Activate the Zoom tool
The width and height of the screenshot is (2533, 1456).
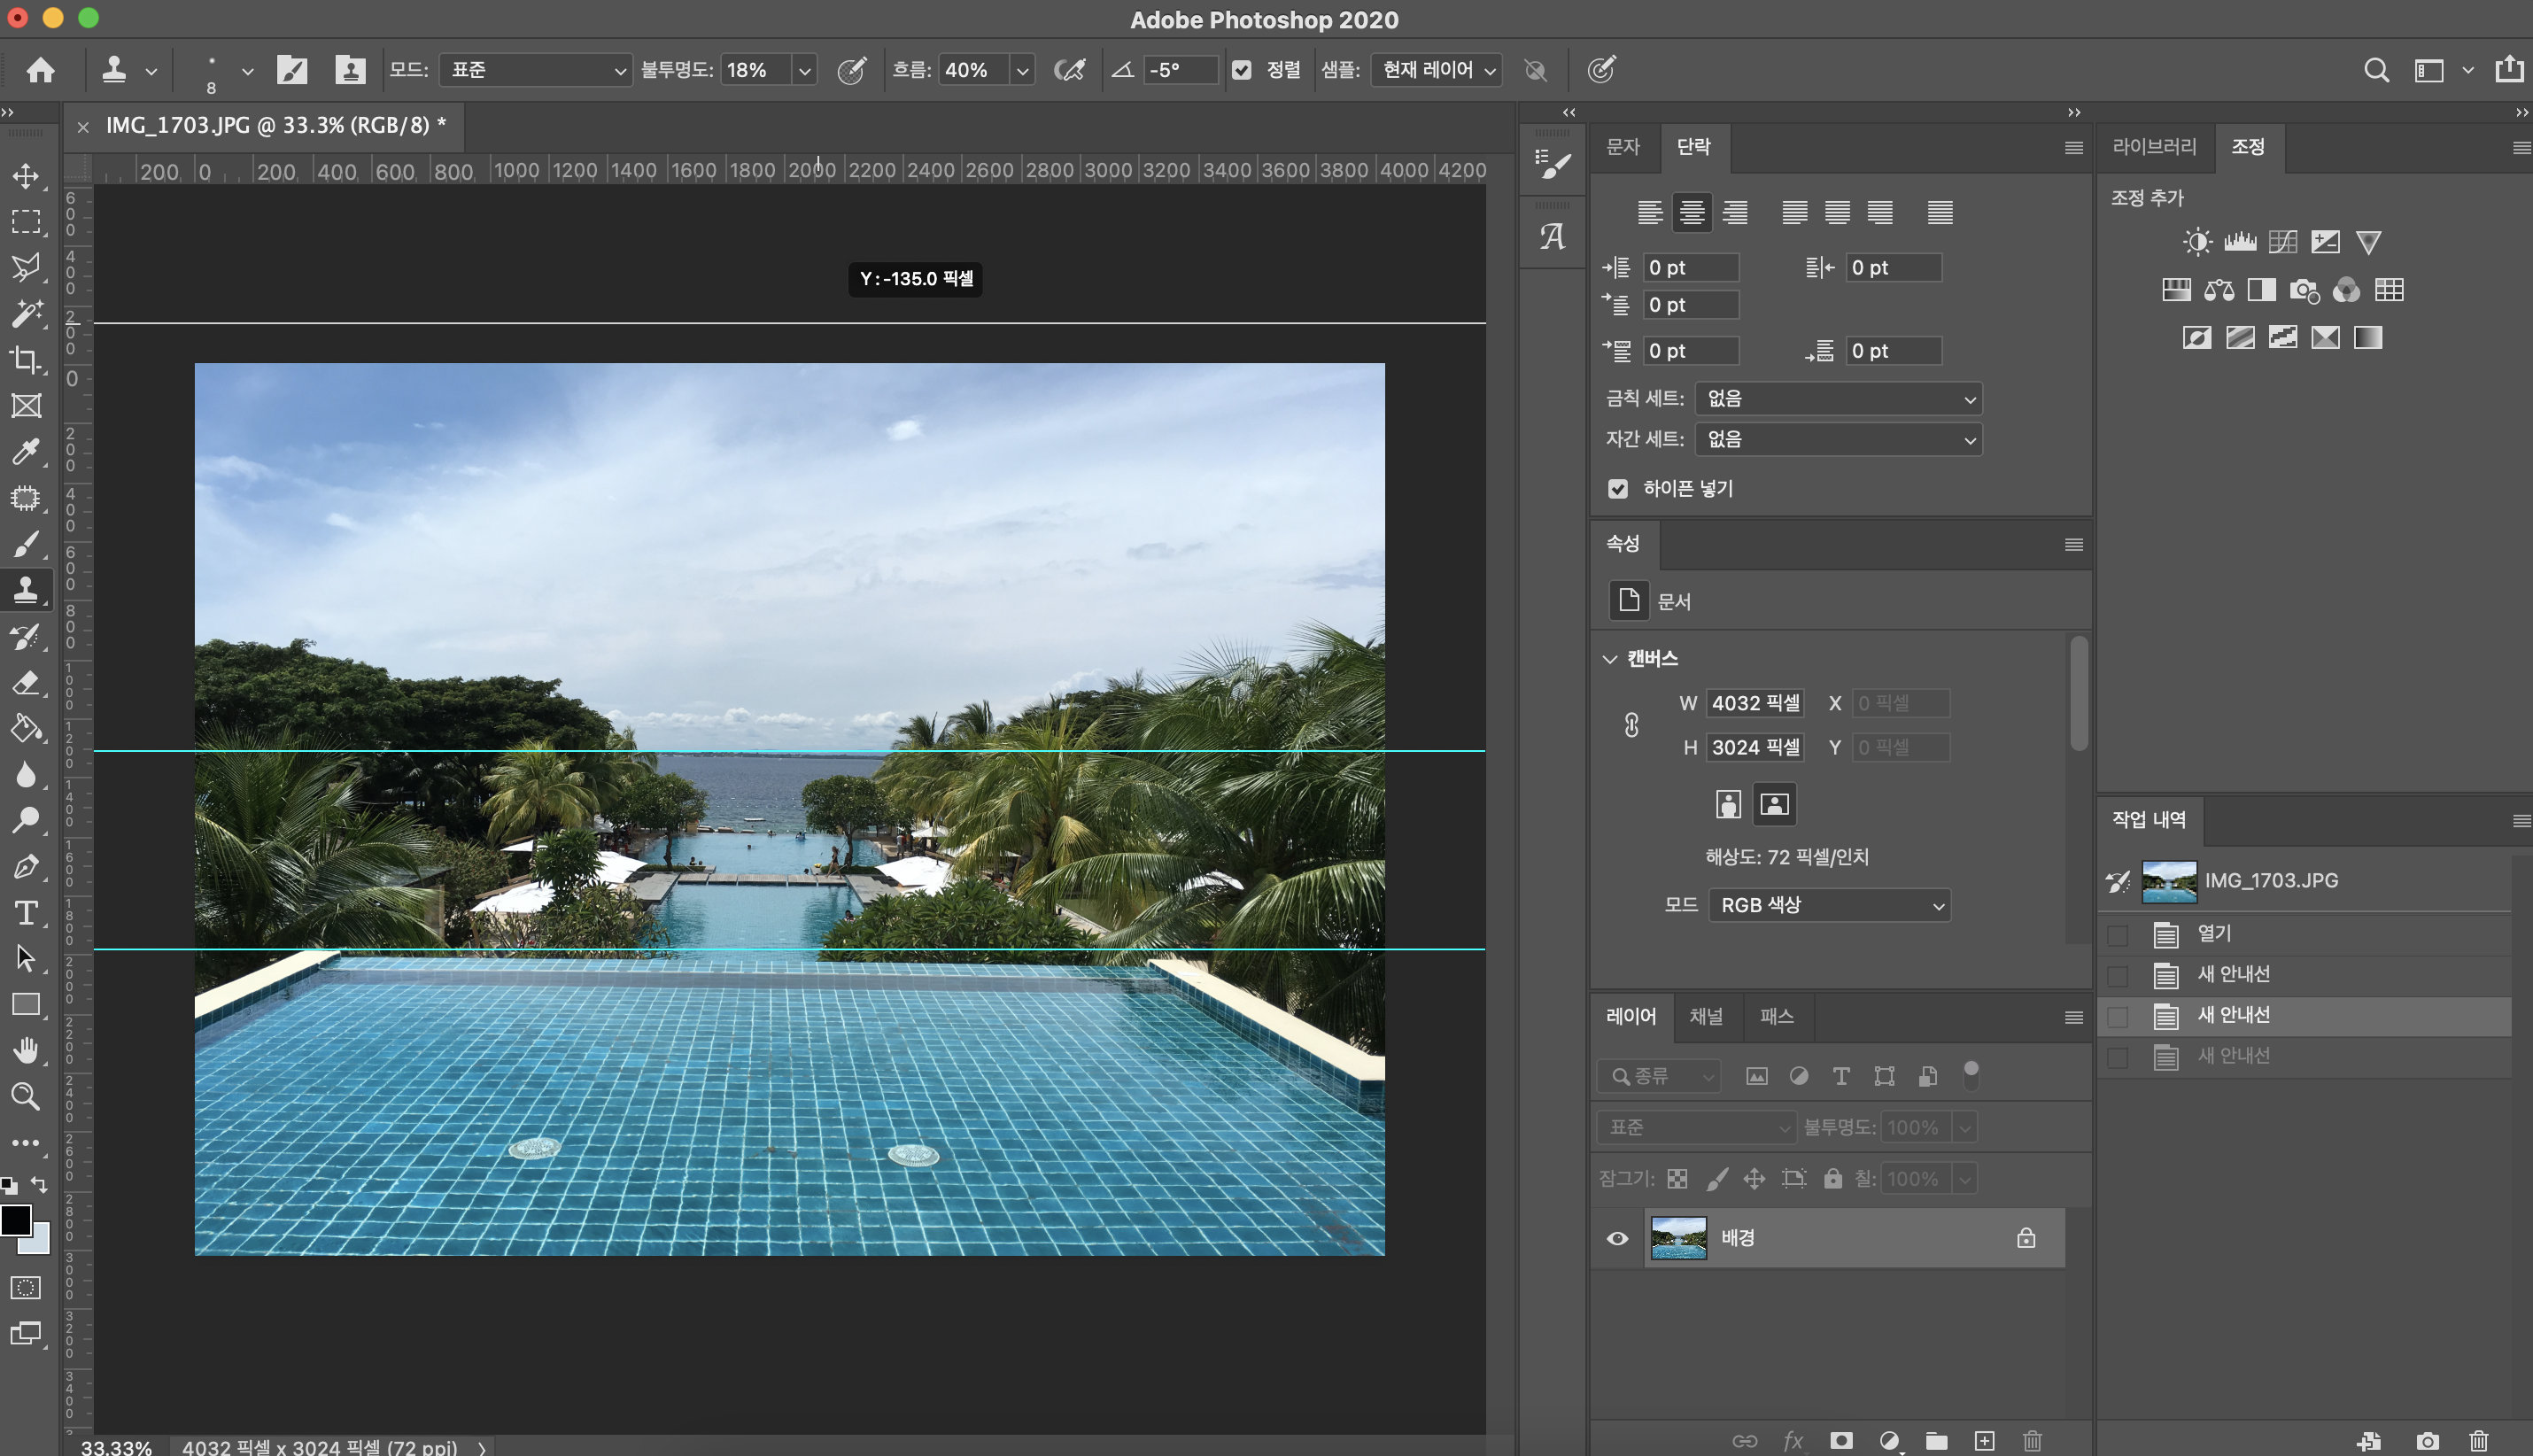[26, 1097]
